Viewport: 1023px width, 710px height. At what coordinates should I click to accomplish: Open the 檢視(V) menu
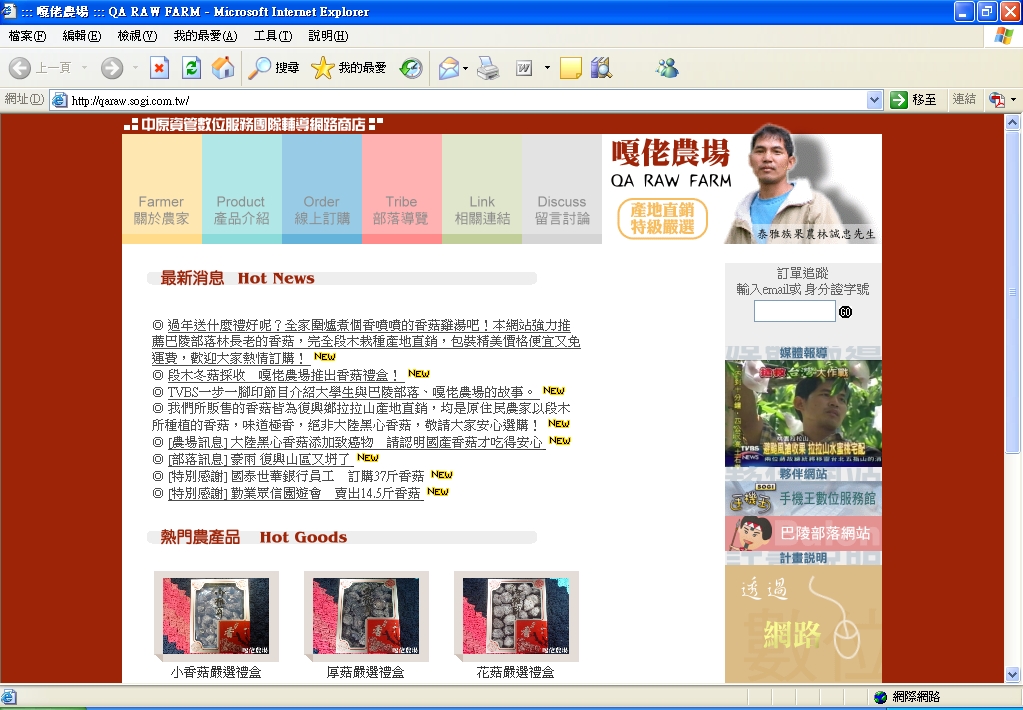point(137,36)
